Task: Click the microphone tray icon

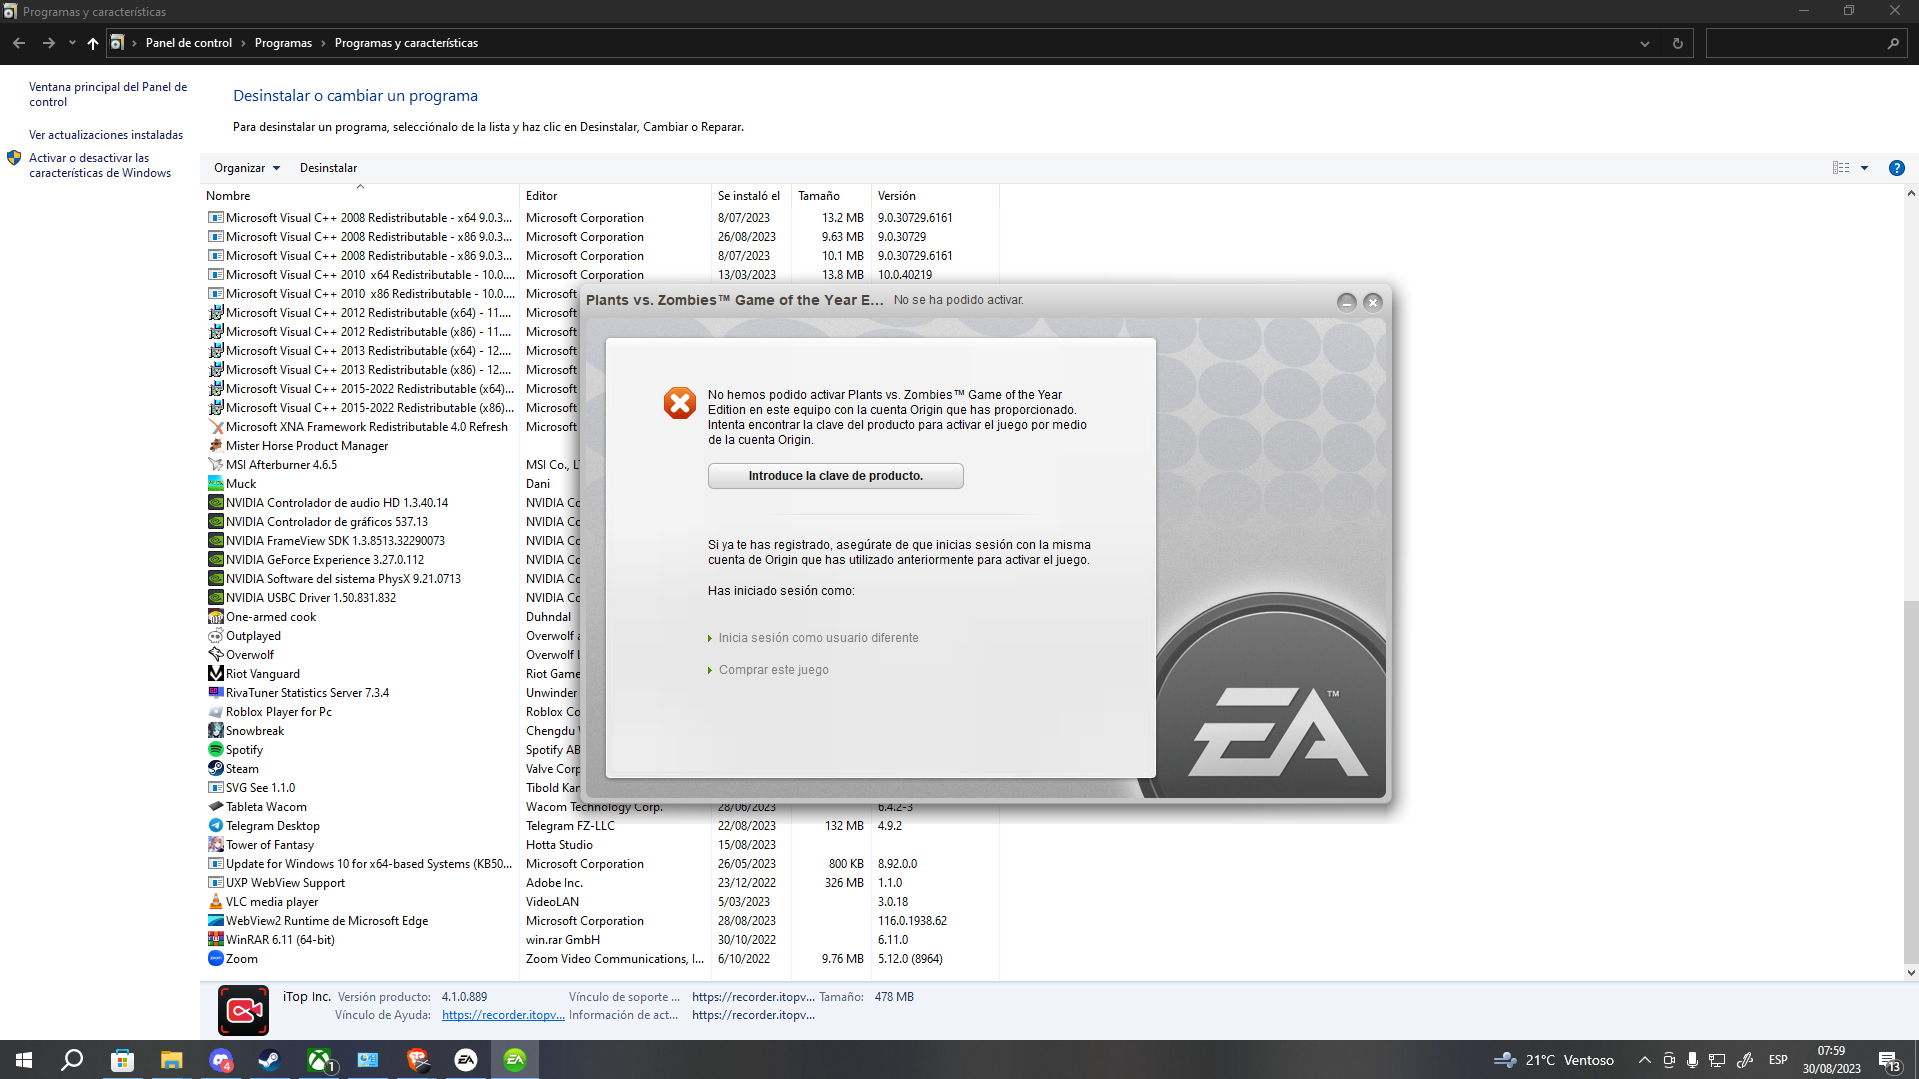Action: pyautogui.click(x=1692, y=1060)
